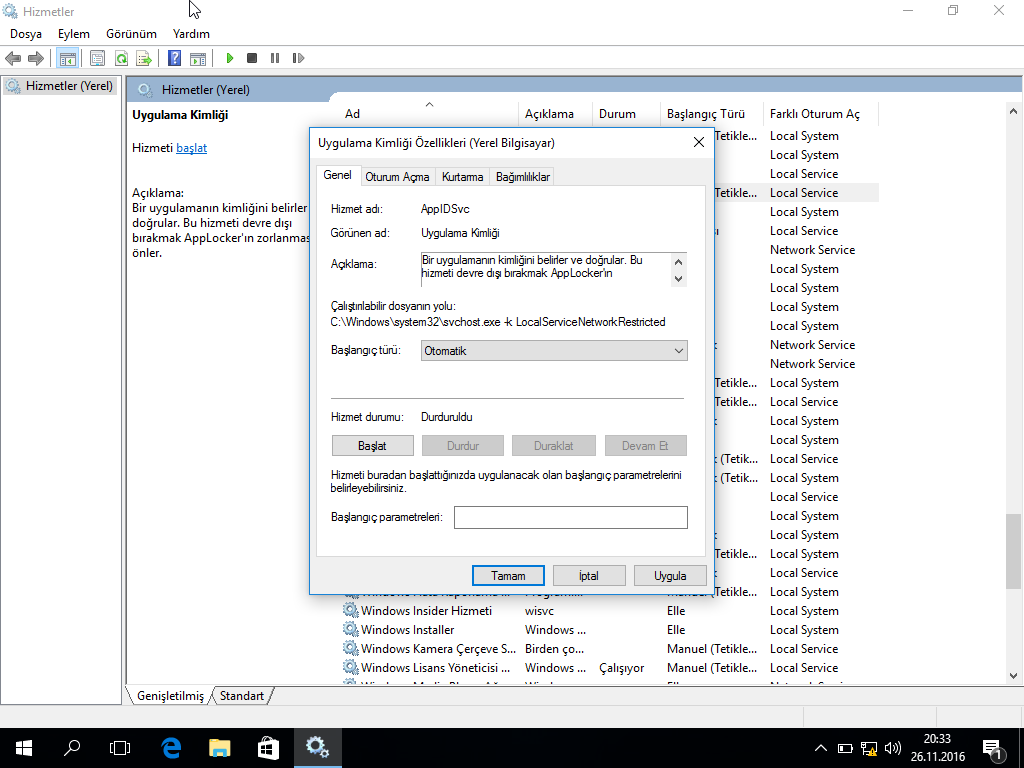Switch to the Bağımlılıklar tab
The width and height of the screenshot is (1024, 768).
[523, 177]
